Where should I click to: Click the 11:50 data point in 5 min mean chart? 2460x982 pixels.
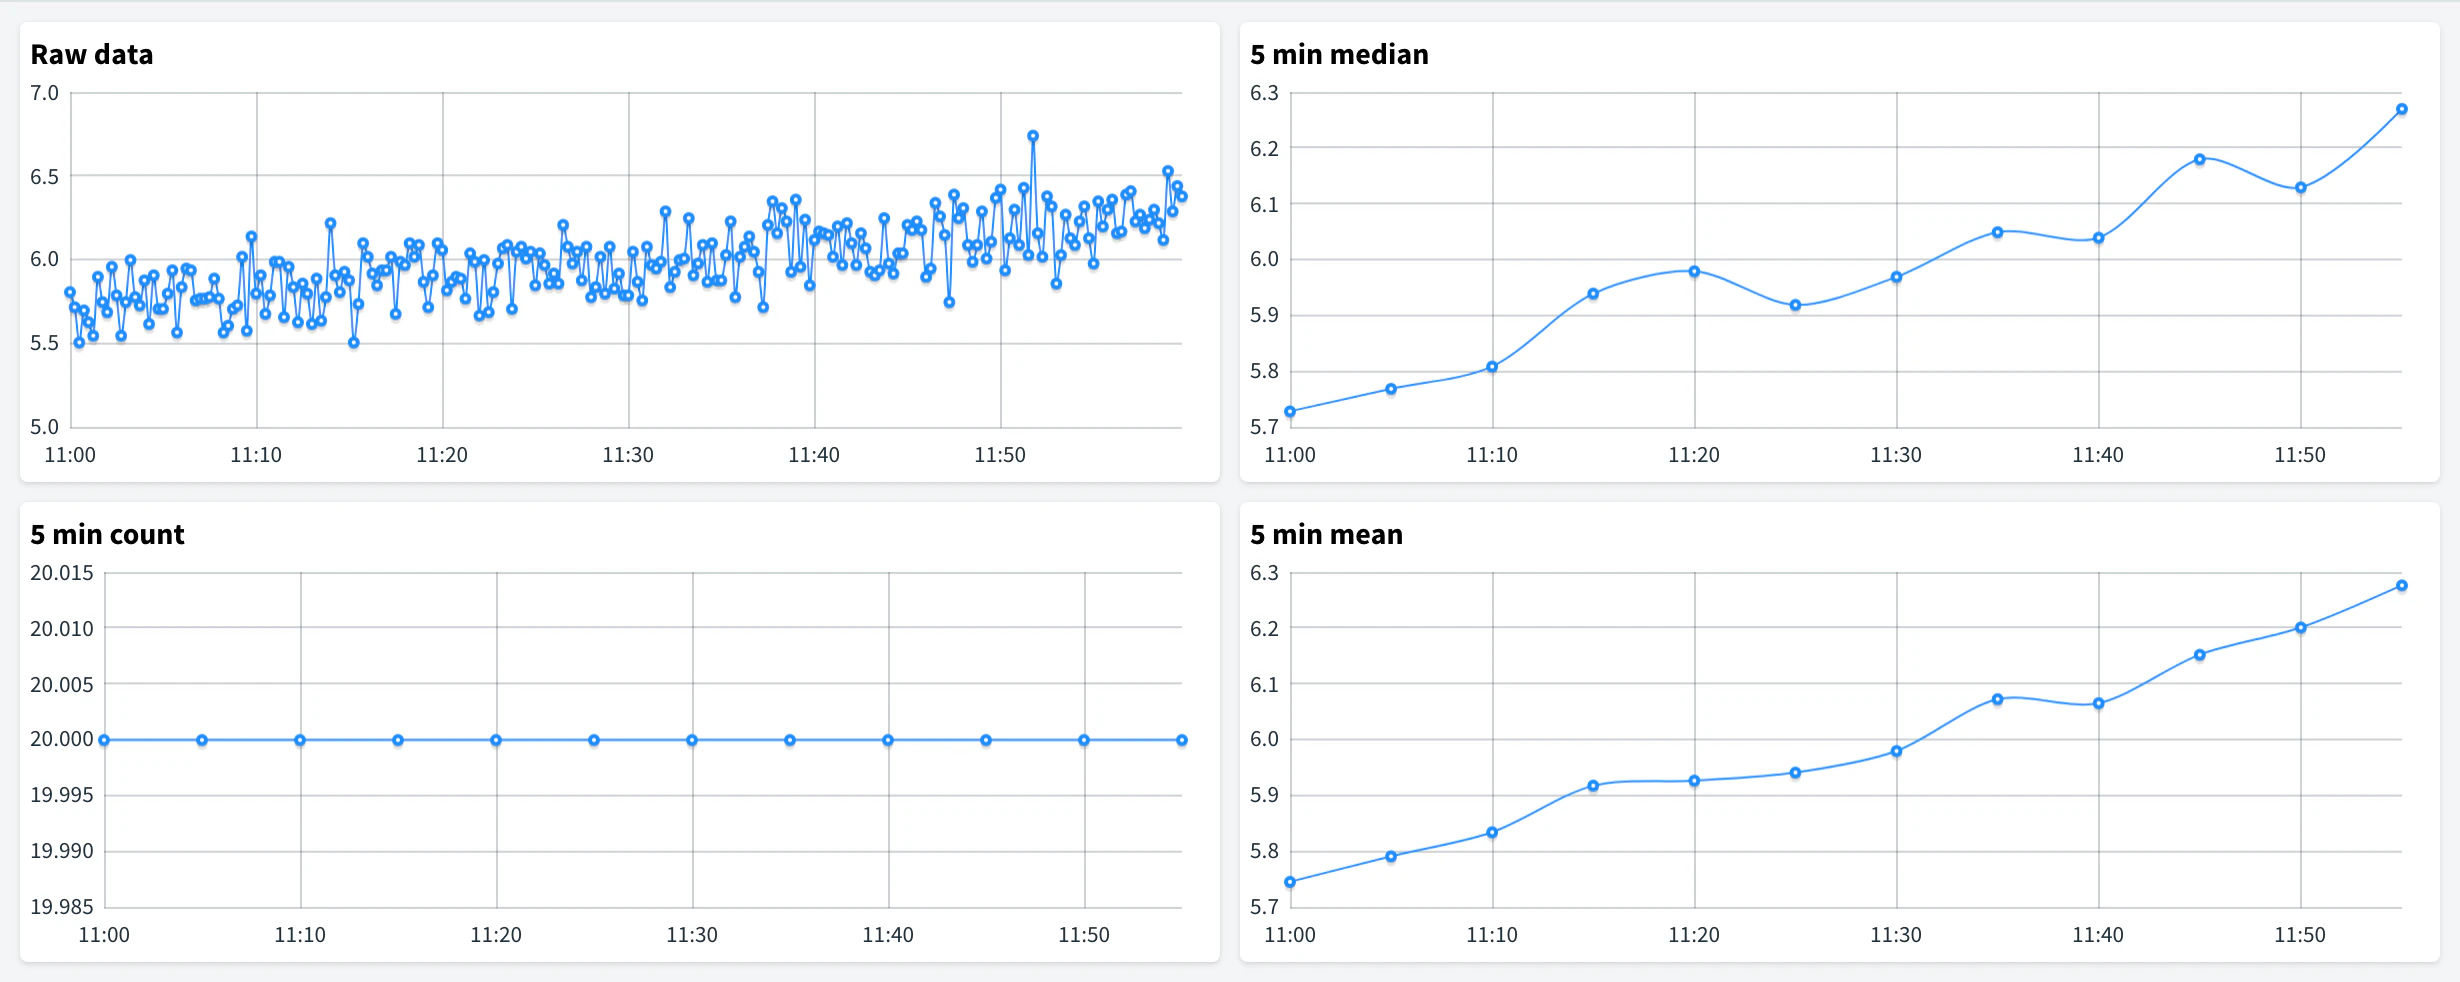tap(2301, 628)
